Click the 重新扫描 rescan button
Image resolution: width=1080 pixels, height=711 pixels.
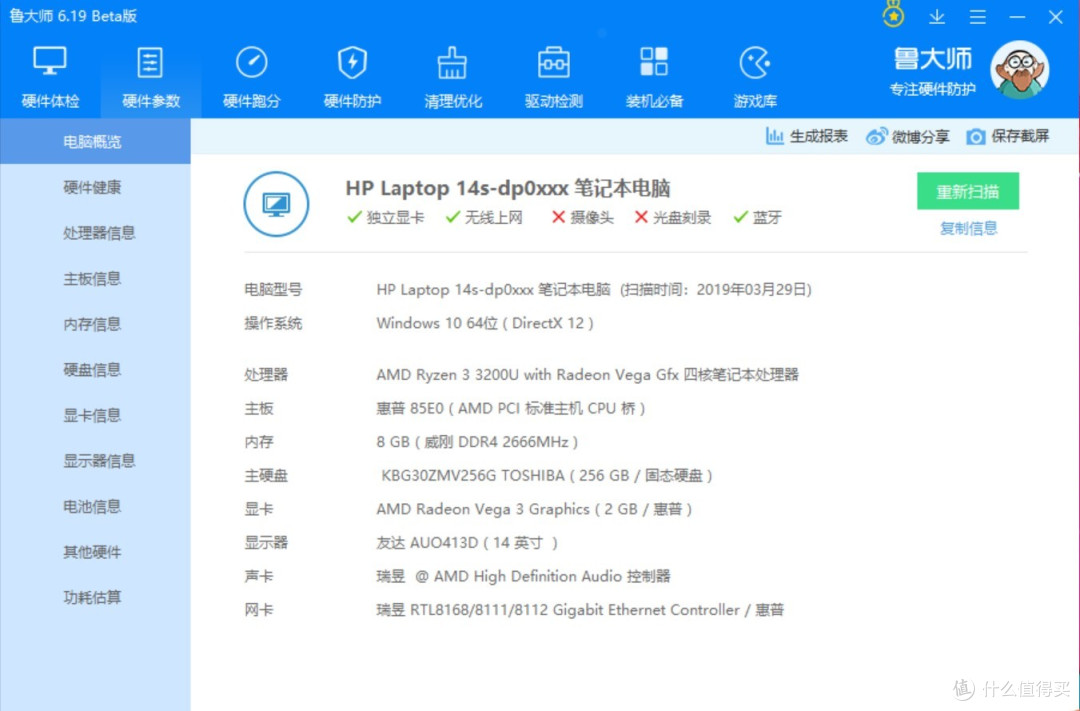967,191
